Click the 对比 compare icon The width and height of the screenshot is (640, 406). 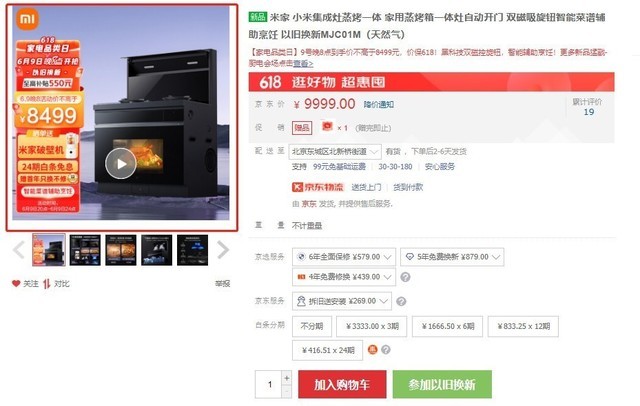[47, 284]
